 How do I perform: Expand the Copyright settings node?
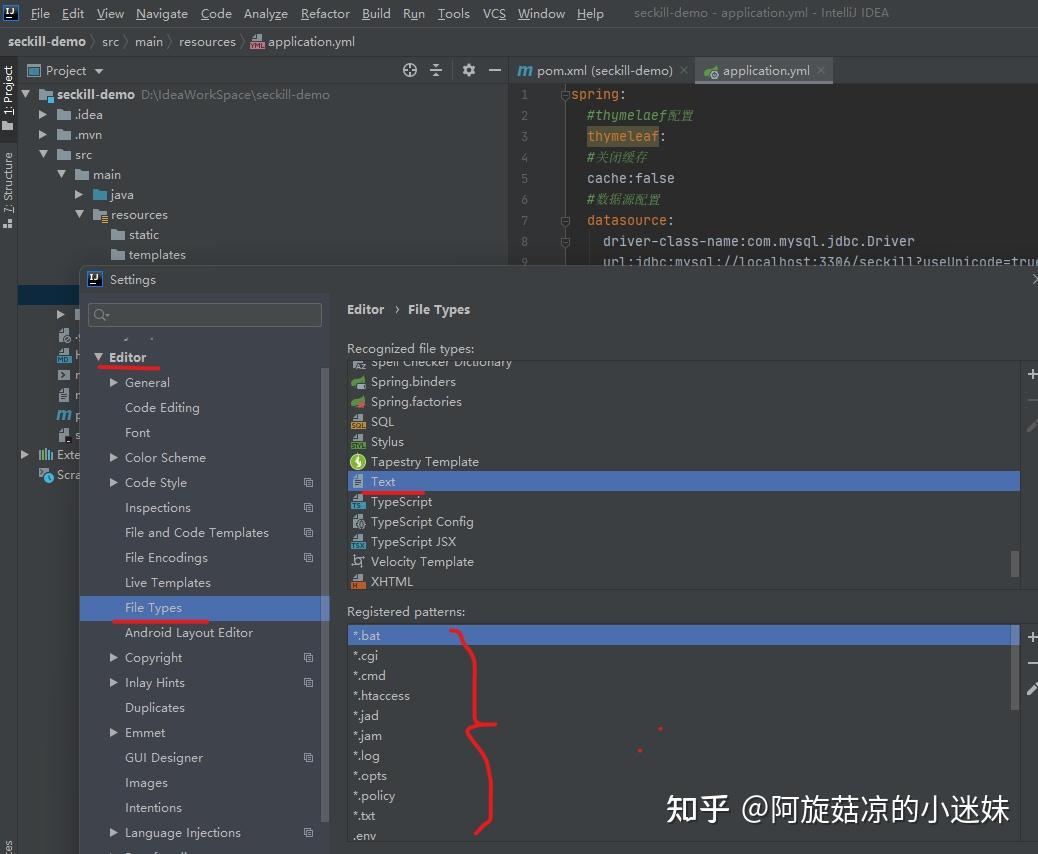tap(113, 657)
